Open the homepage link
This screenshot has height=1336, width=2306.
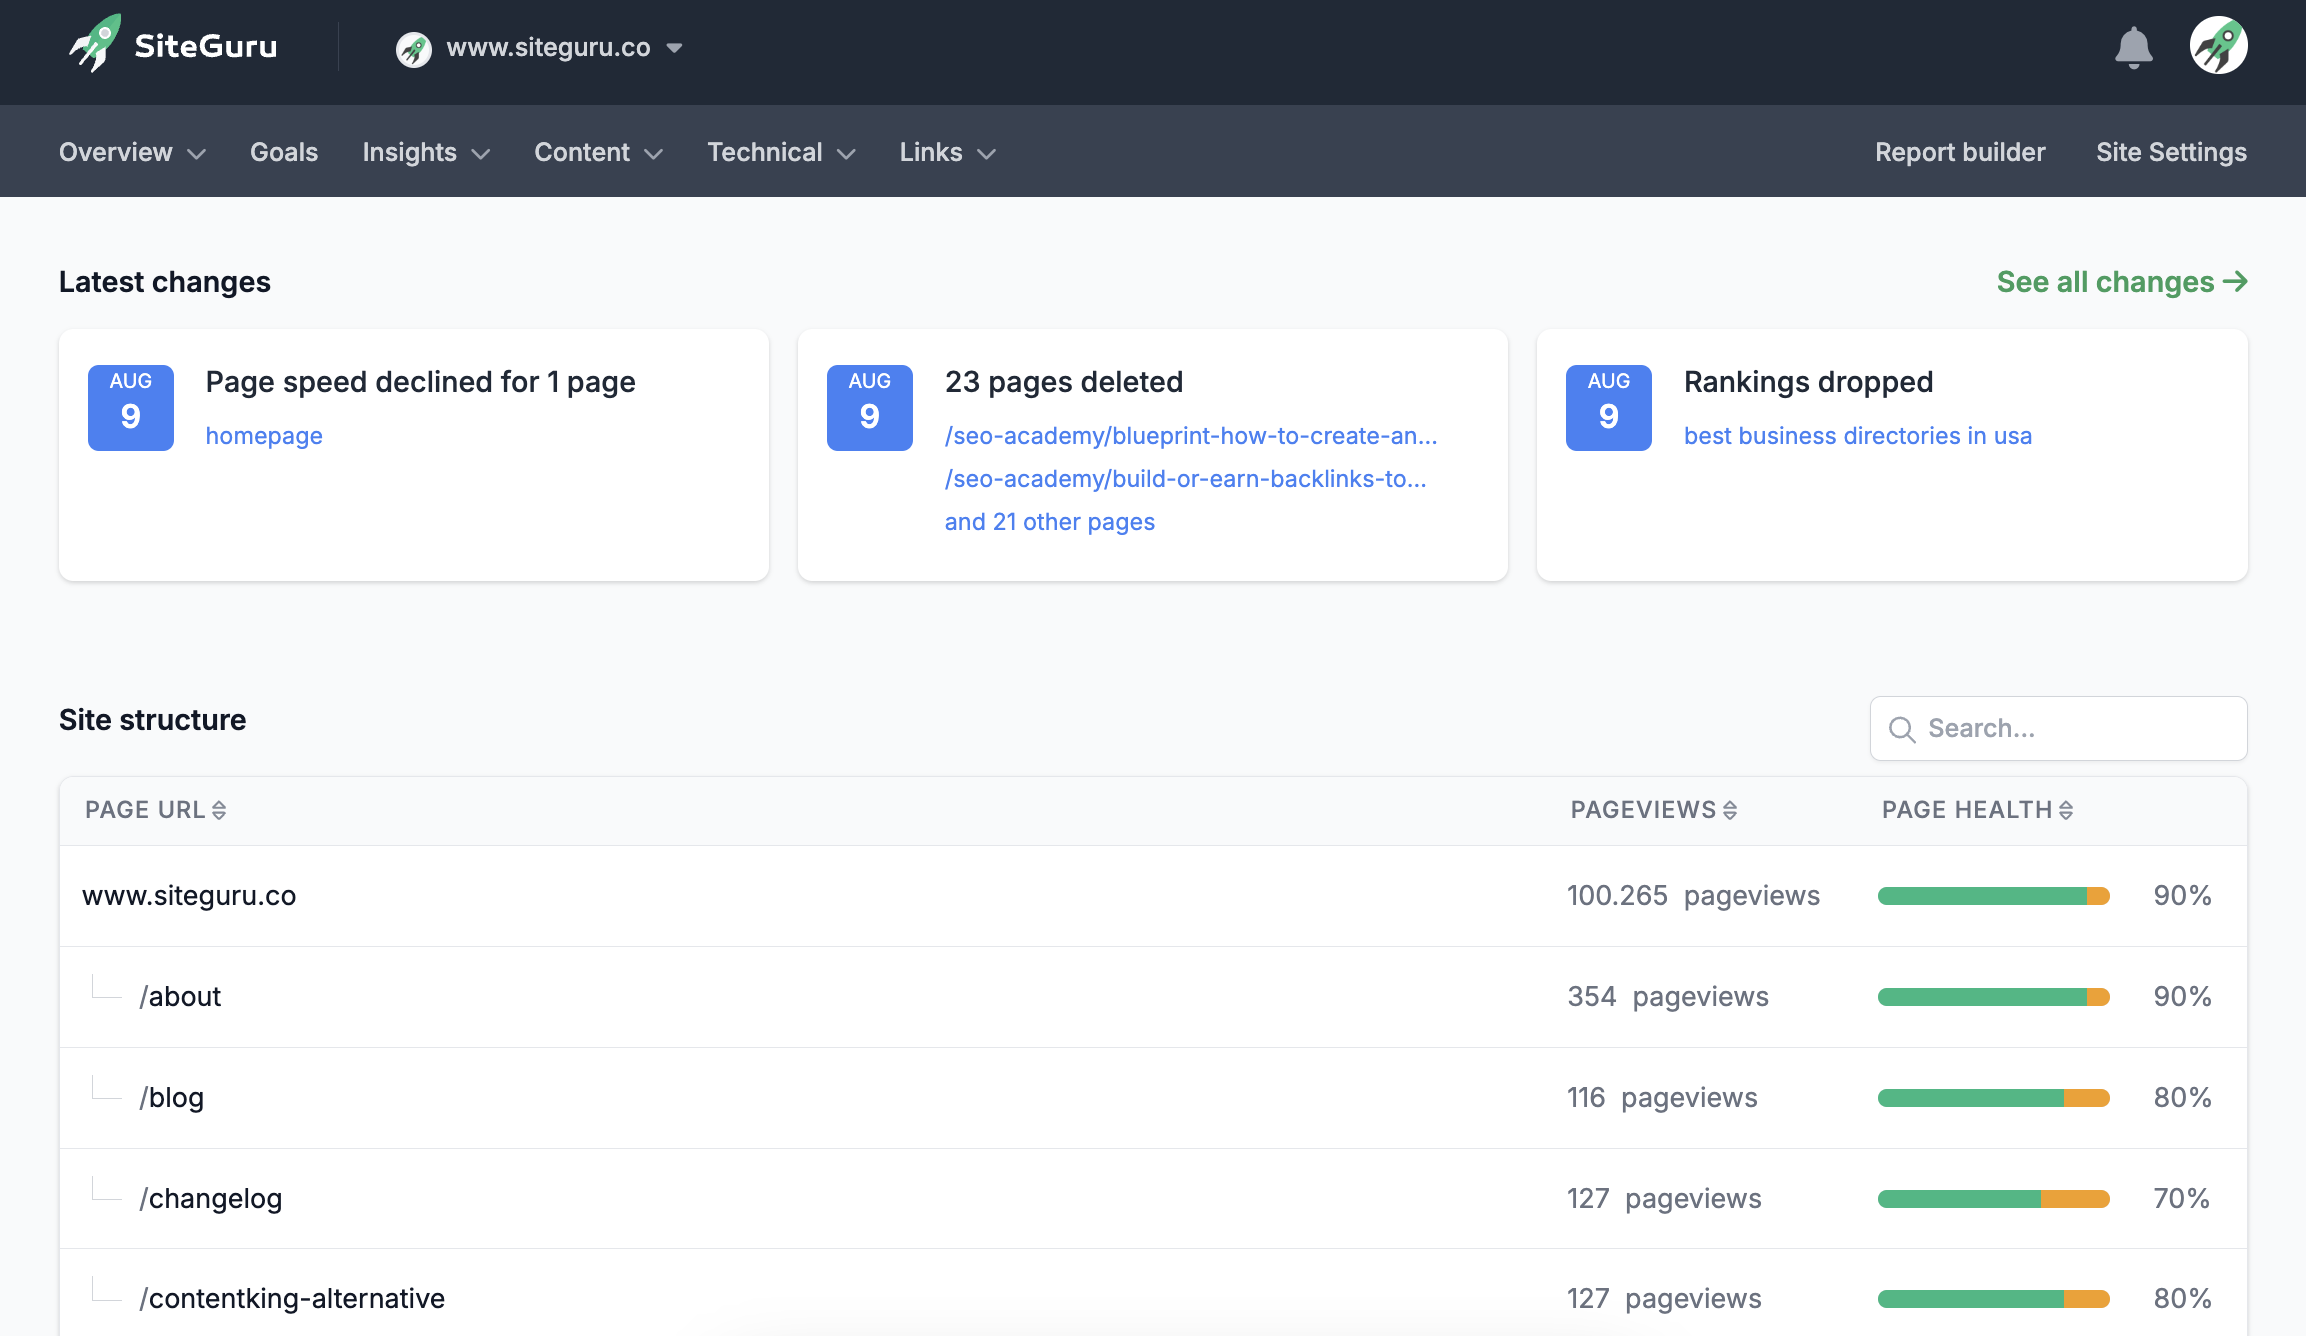pos(264,436)
